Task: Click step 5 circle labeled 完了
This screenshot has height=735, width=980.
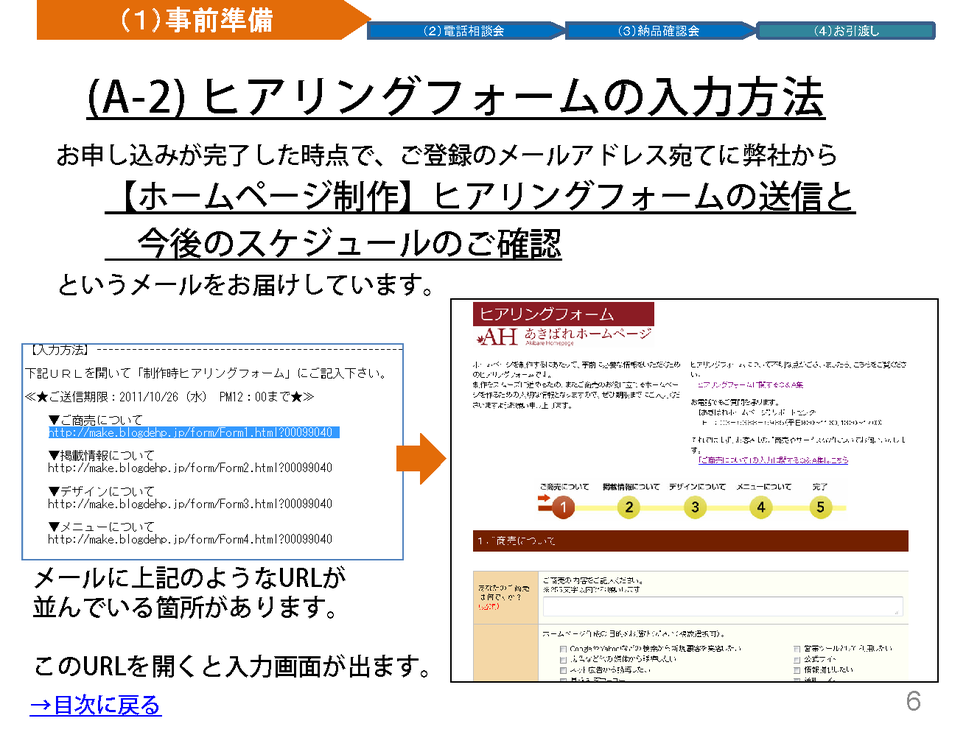Action: 820,507
